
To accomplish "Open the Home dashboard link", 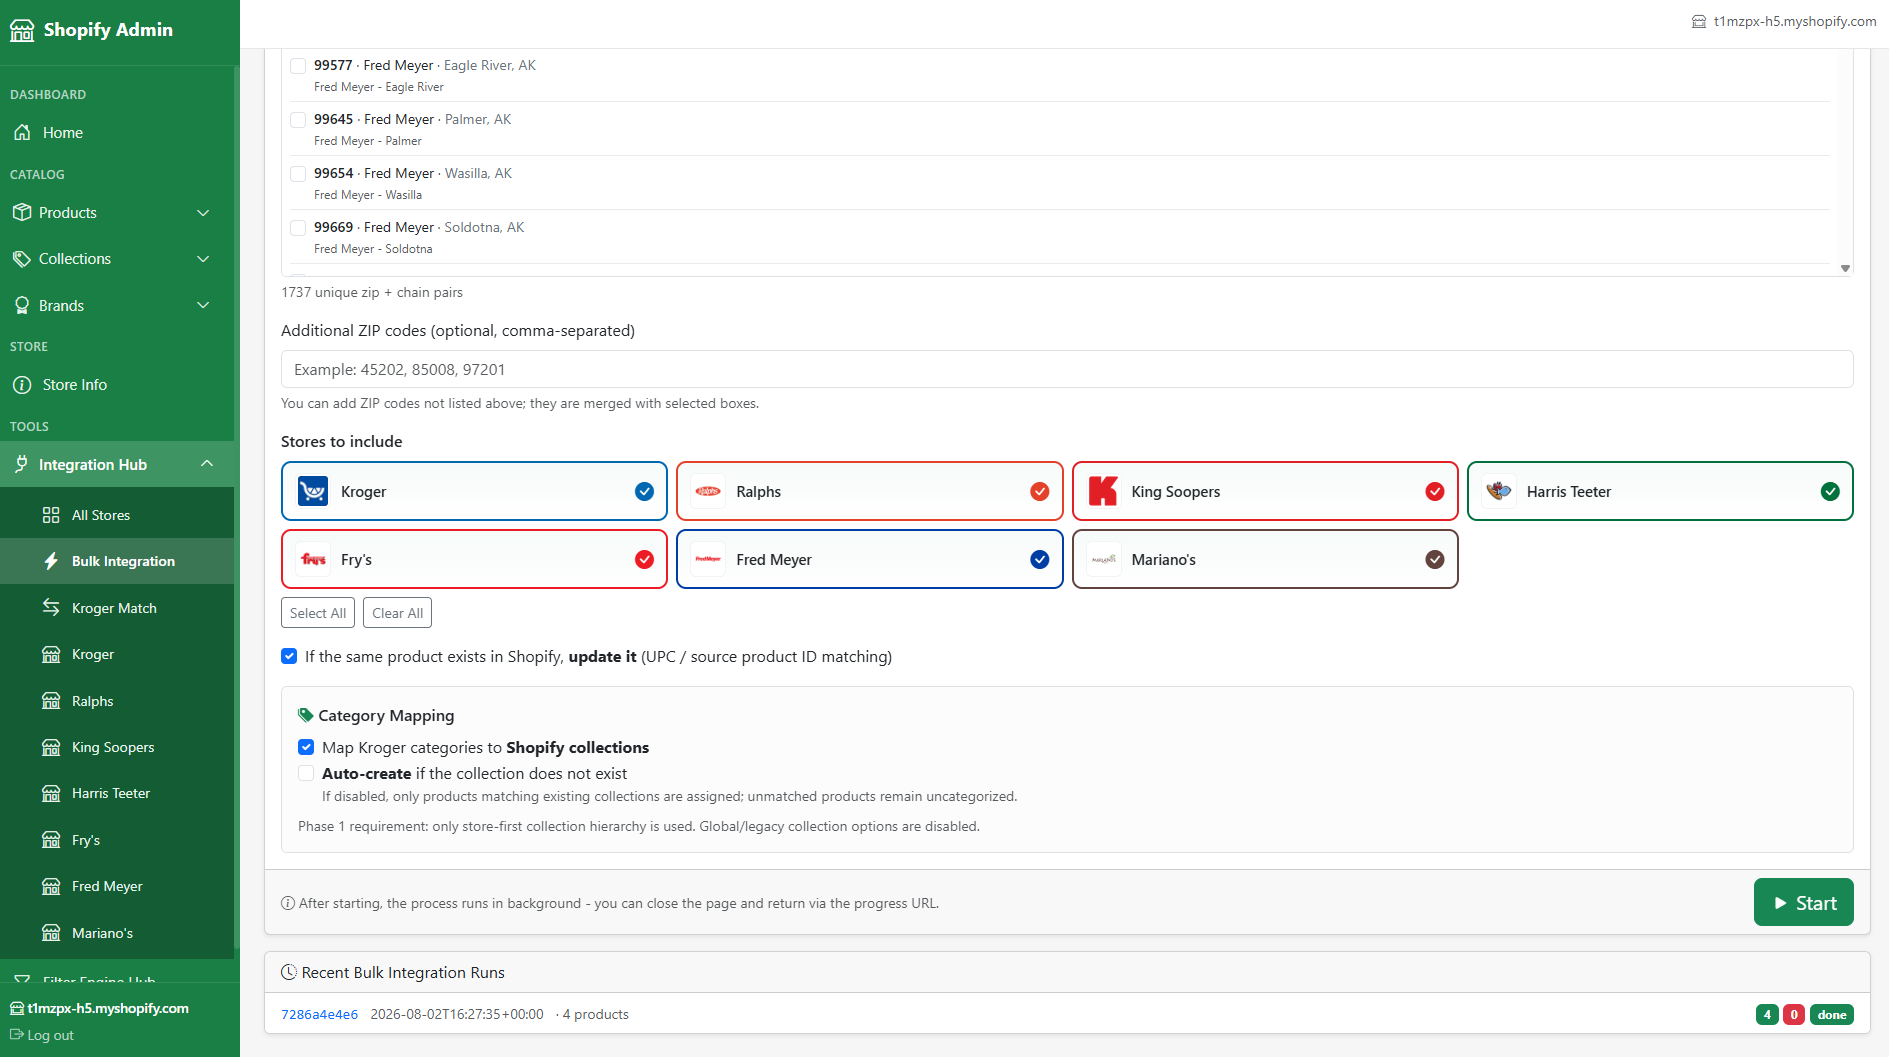I will 117,133.
